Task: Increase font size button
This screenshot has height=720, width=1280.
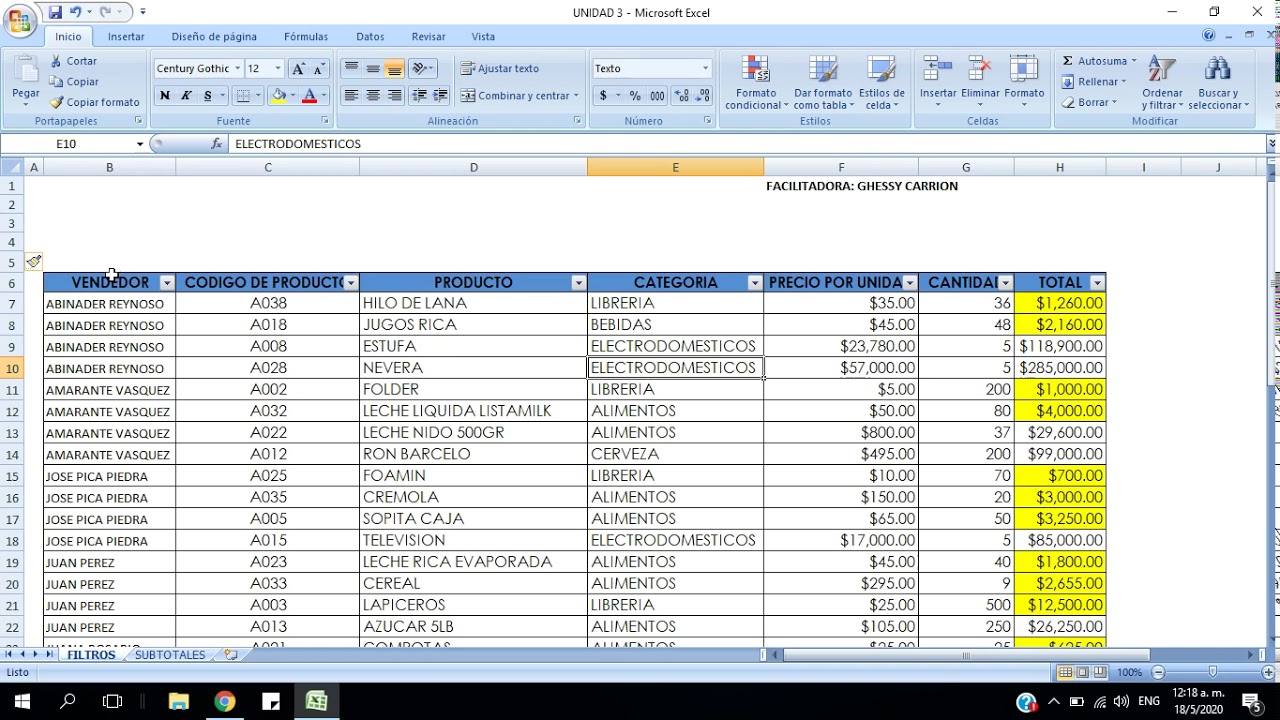Action: pyautogui.click(x=298, y=68)
